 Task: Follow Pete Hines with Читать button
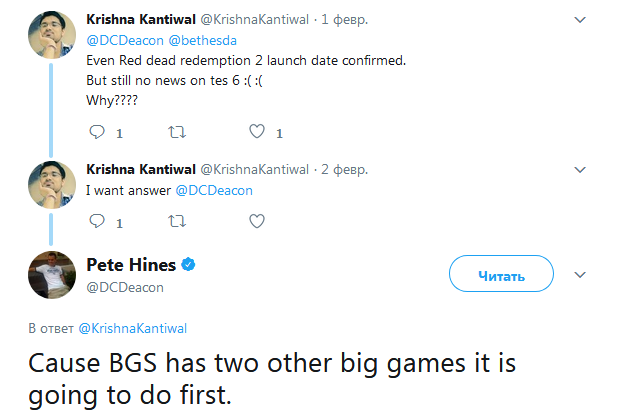(x=501, y=274)
